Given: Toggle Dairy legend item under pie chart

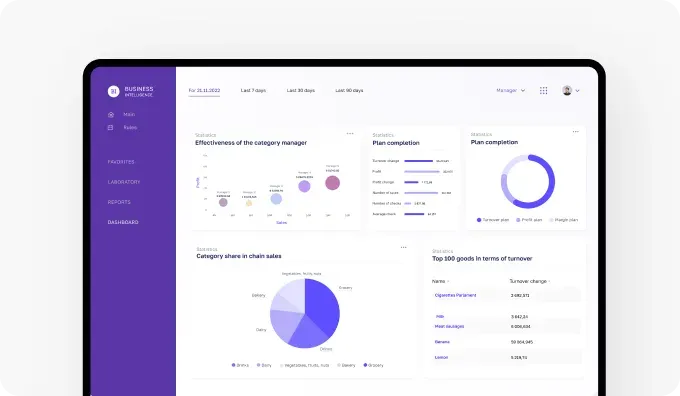Looking at the screenshot, I should point(264,365).
